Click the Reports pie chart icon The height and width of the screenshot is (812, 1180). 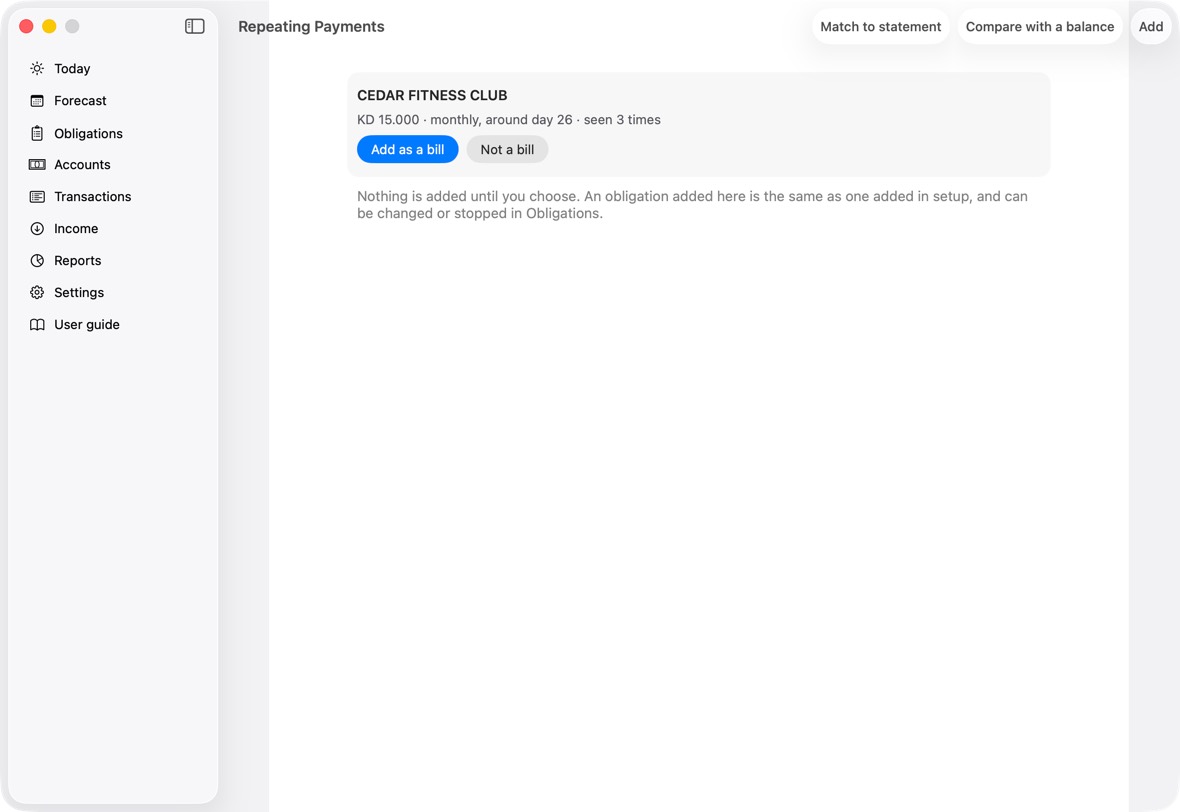coord(37,260)
